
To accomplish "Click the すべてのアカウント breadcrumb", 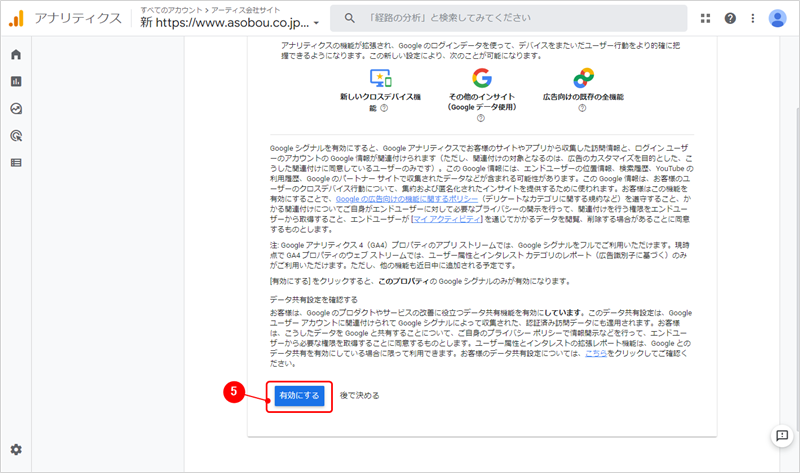I will click(171, 10).
